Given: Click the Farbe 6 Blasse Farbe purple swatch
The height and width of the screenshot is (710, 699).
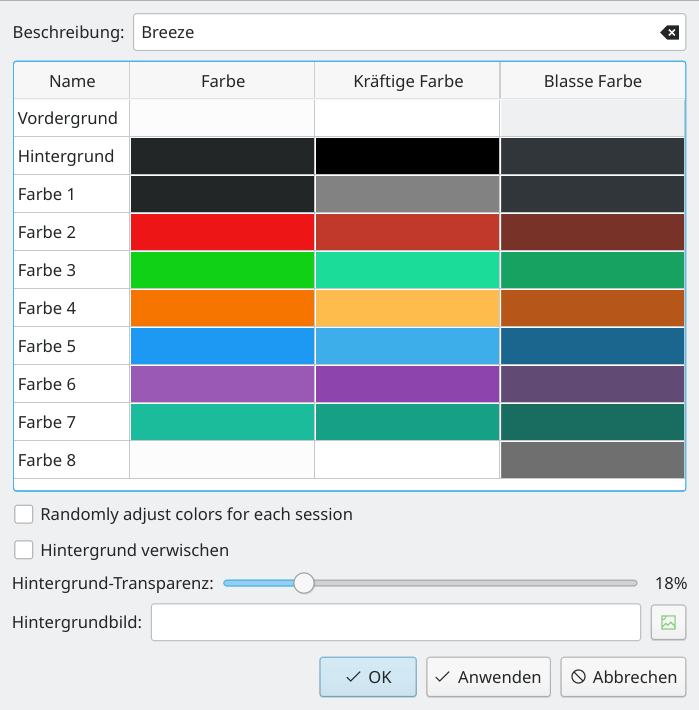Looking at the screenshot, I should 593,384.
